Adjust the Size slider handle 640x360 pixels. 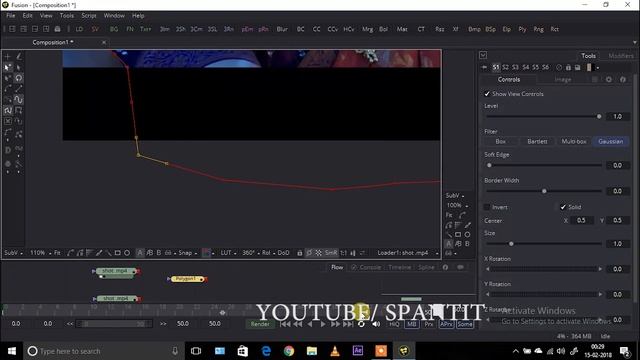pos(511,244)
